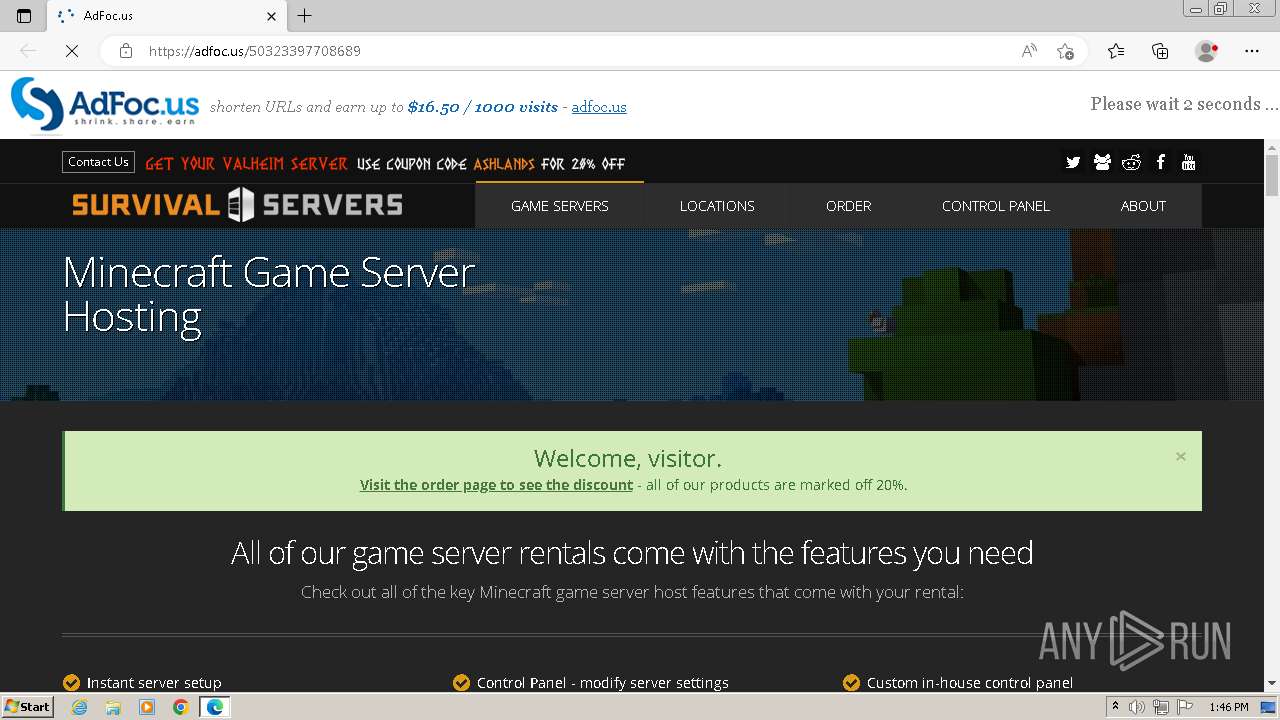The image size is (1280, 720).
Task: Open Survival Servers YouTube channel
Action: pyautogui.click(x=1188, y=162)
